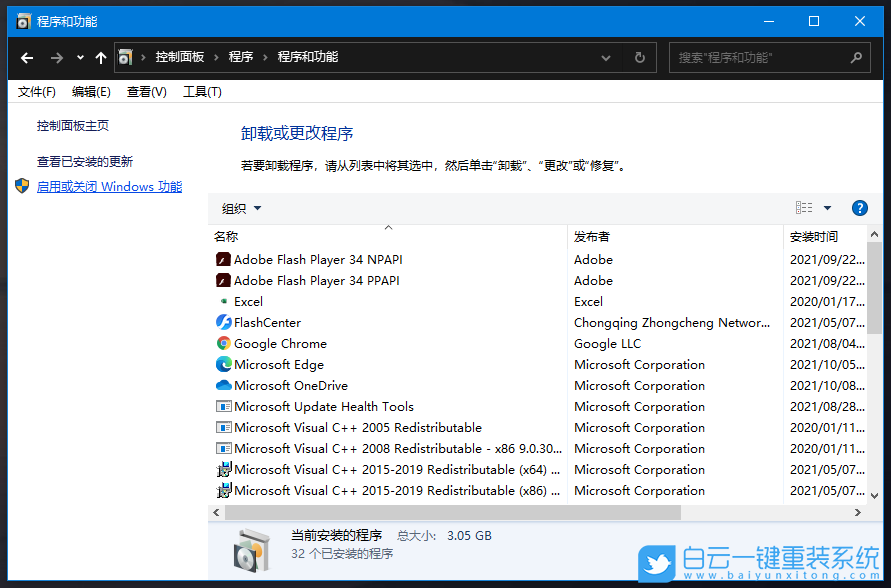The width and height of the screenshot is (891, 588).
Task: Open the 工具(T) menu
Action: click(202, 91)
